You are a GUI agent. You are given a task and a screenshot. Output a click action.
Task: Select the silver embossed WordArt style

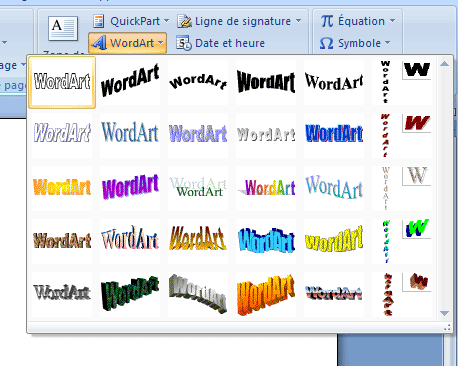(x=266, y=135)
